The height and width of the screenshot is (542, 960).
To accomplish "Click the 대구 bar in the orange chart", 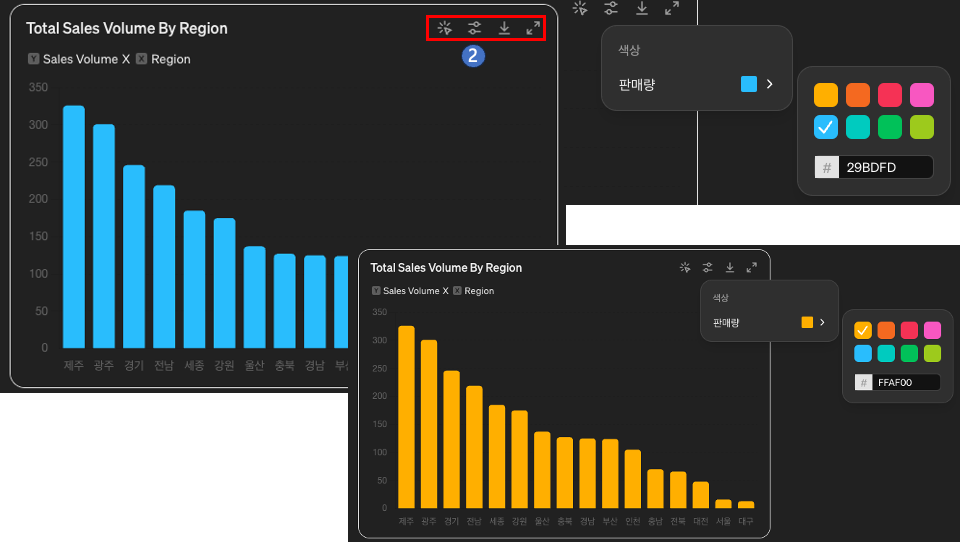I will click(746, 505).
